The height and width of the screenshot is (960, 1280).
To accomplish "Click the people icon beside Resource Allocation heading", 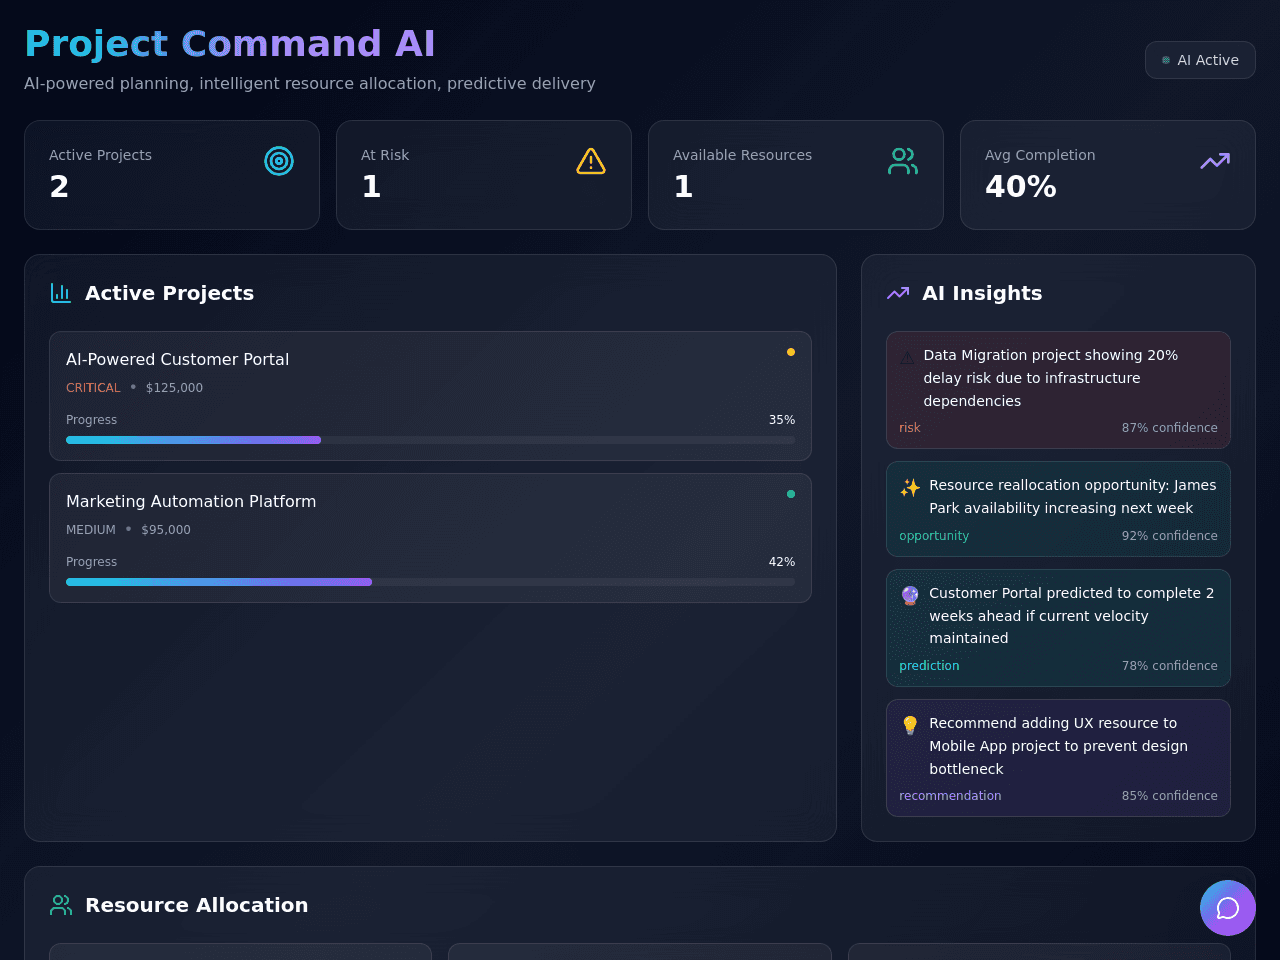I will click(x=61, y=905).
